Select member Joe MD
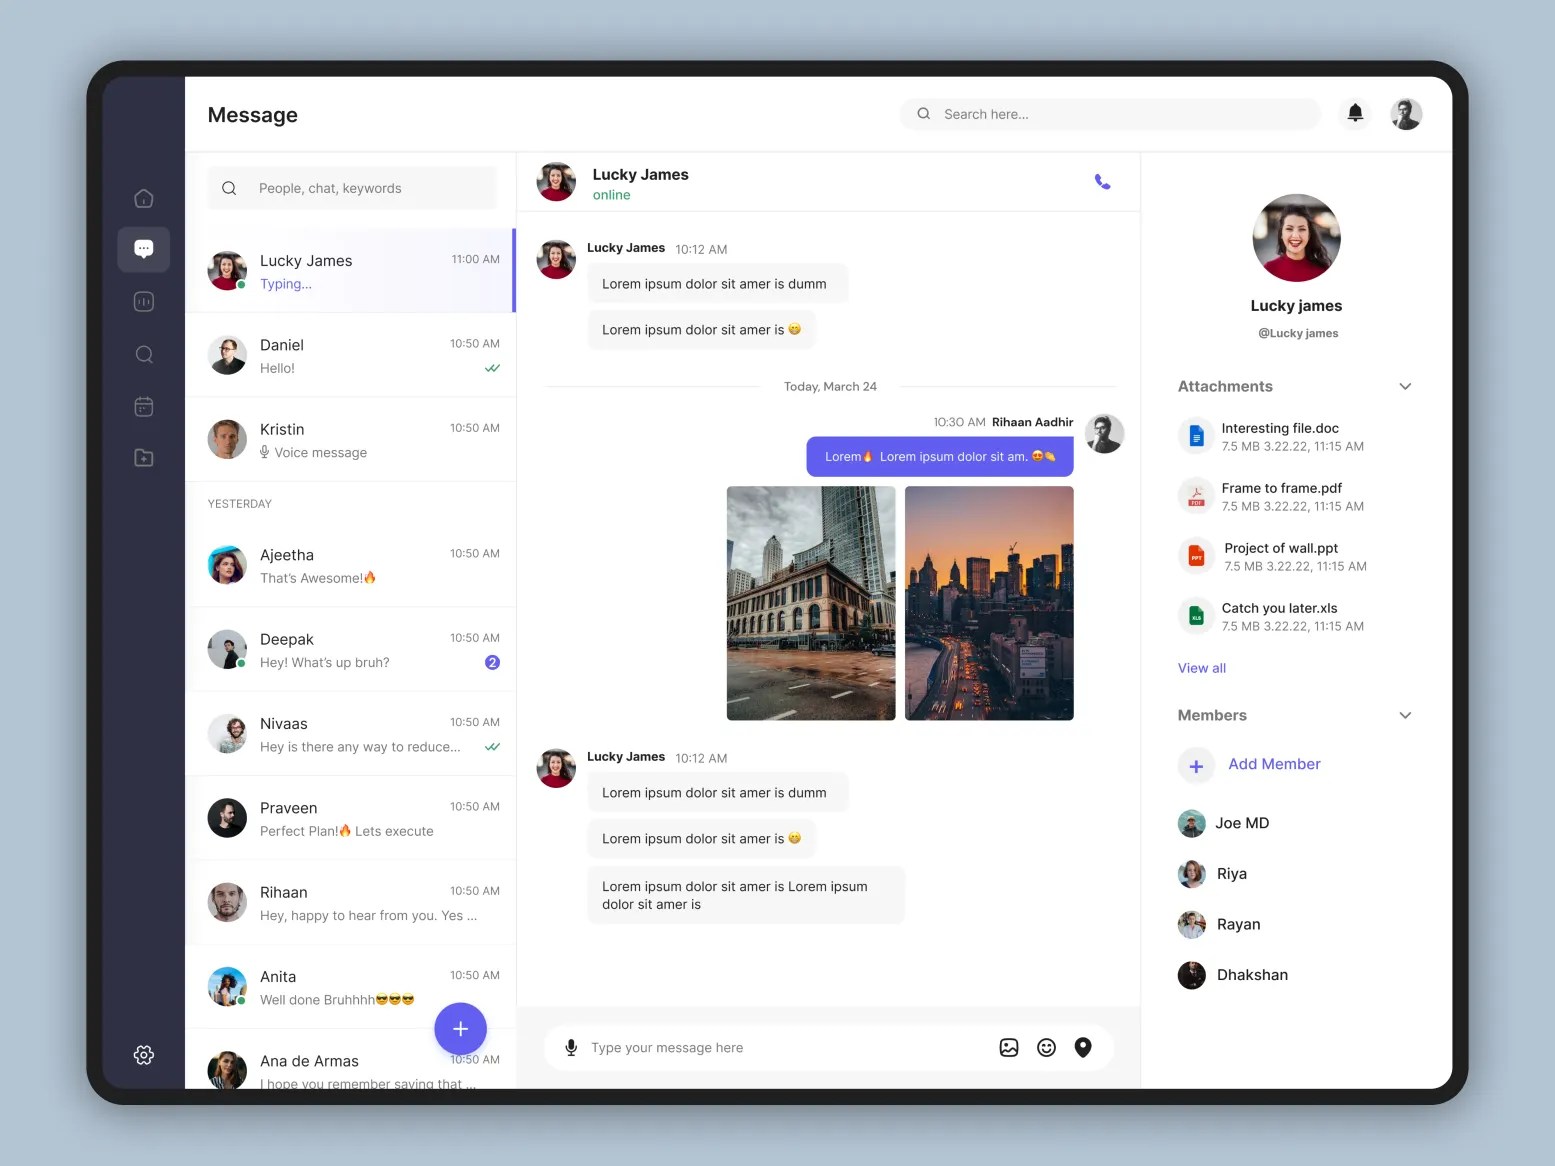 tap(1224, 823)
